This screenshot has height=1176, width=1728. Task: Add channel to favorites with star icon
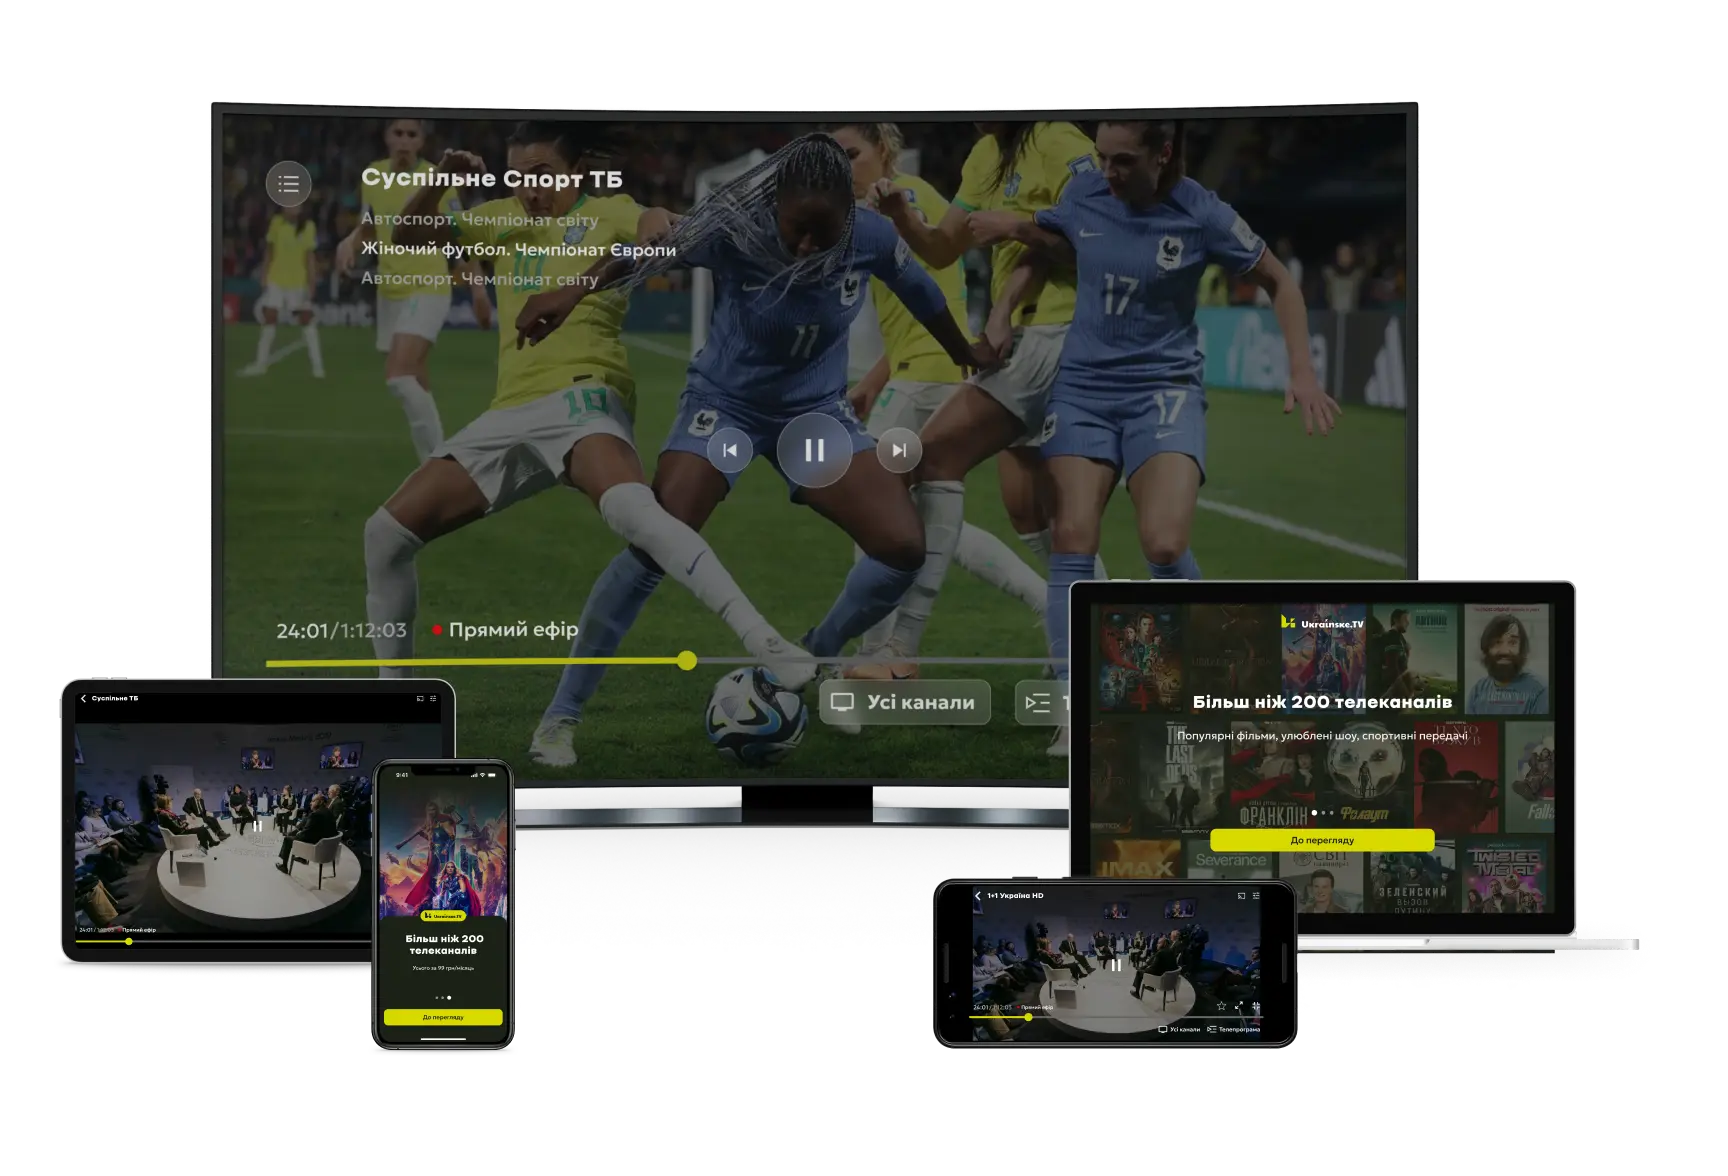pos(1221,1006)
